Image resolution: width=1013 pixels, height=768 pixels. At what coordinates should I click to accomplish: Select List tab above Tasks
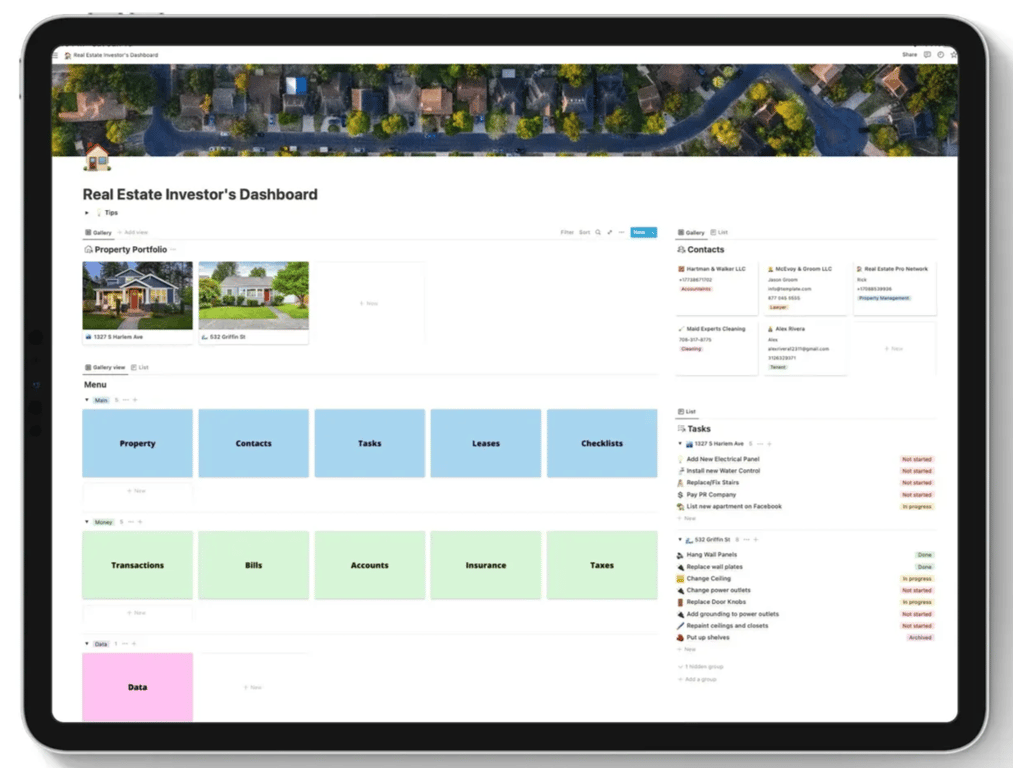(687, 411)
